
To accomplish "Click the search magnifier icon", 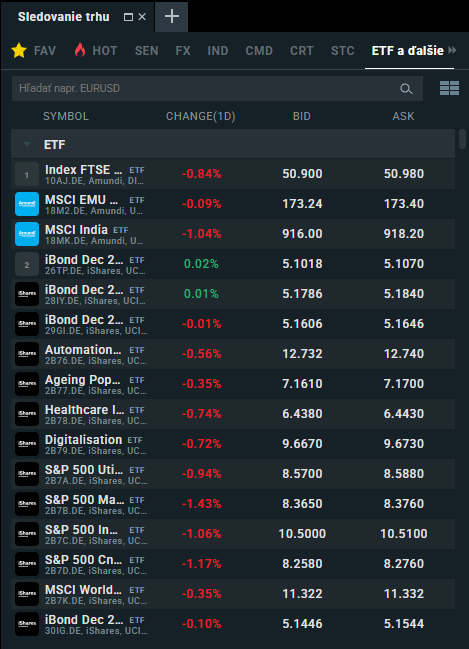I will (406, 89).
